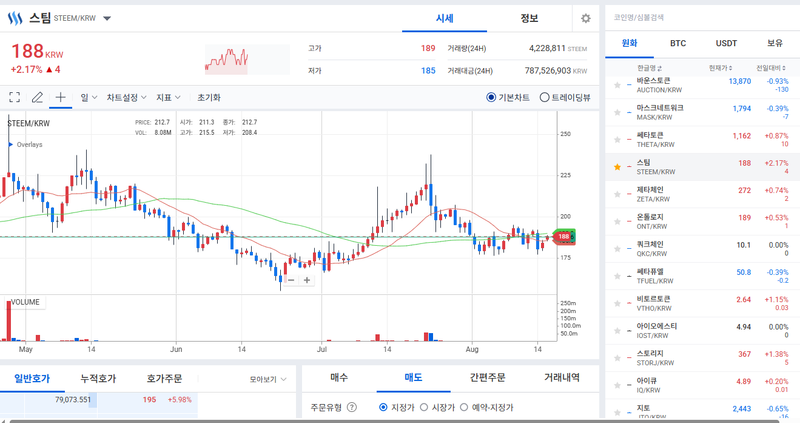Favorite the STORJ/KRW row star
This screenshot has width=800, height=423.
coord(617,358)
